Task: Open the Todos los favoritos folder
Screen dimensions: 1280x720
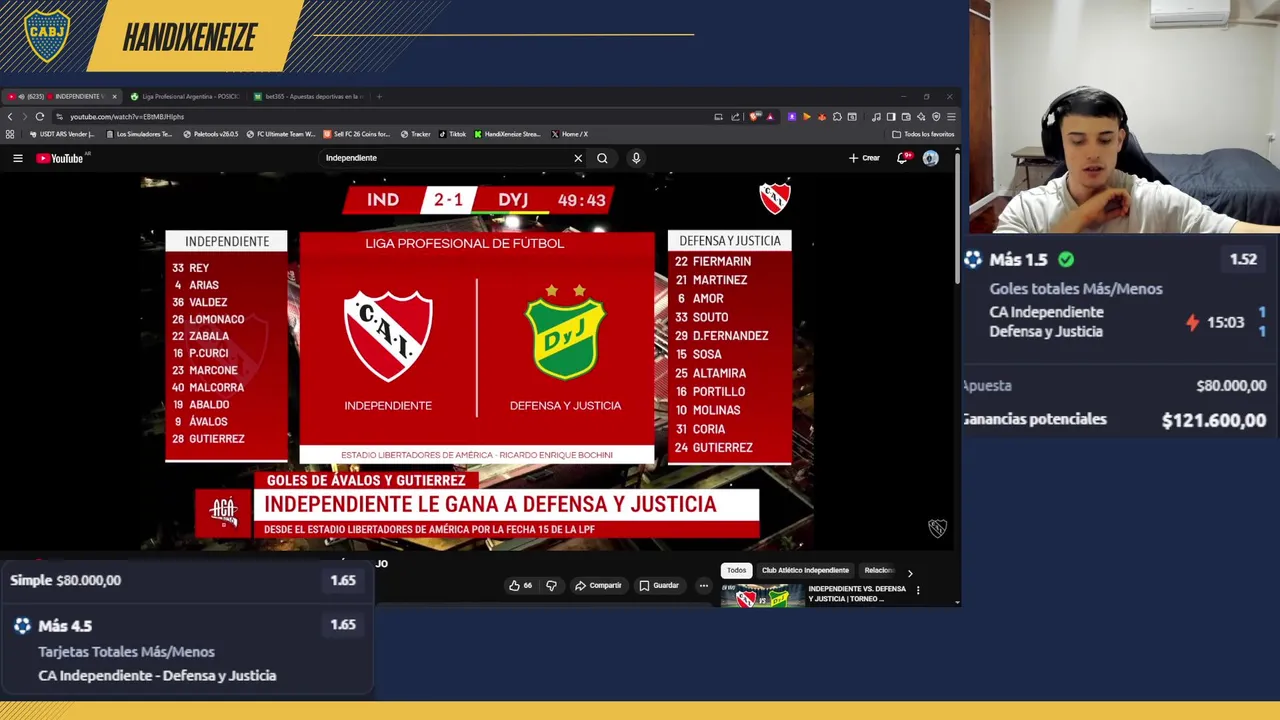Action: coord(923,134)
